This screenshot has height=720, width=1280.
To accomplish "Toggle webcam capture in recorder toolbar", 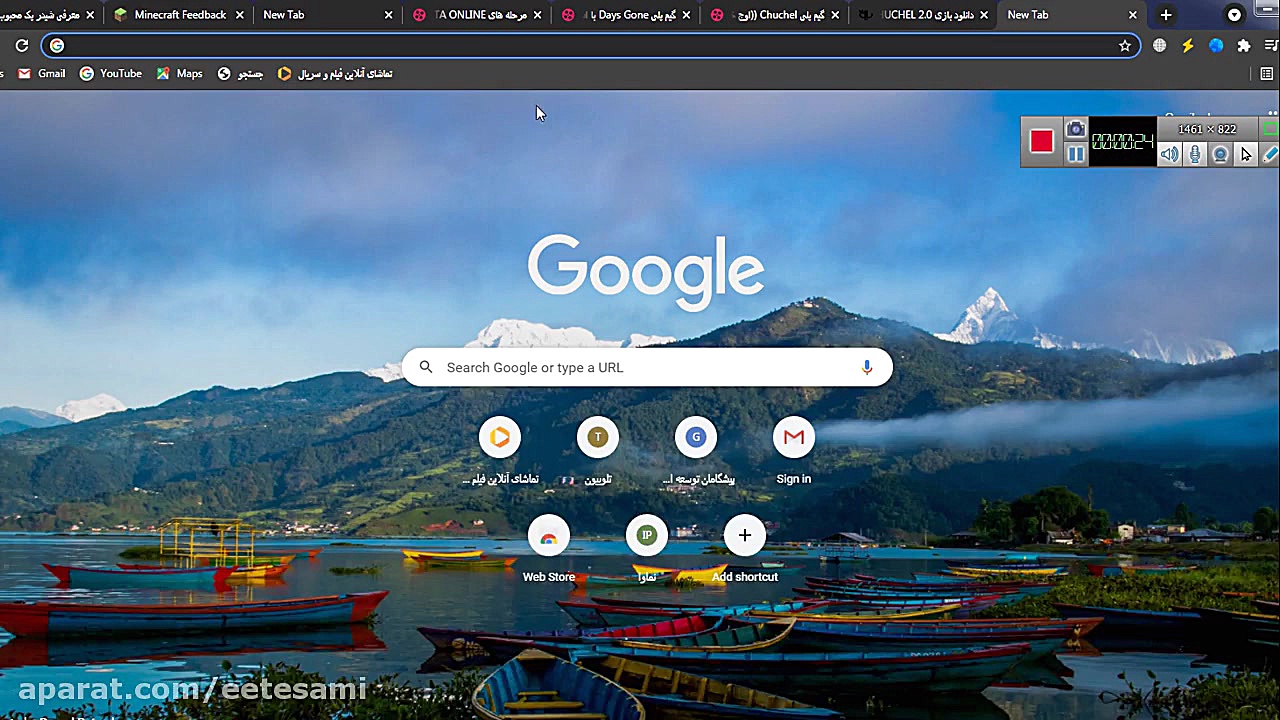I will (1220, 154).
